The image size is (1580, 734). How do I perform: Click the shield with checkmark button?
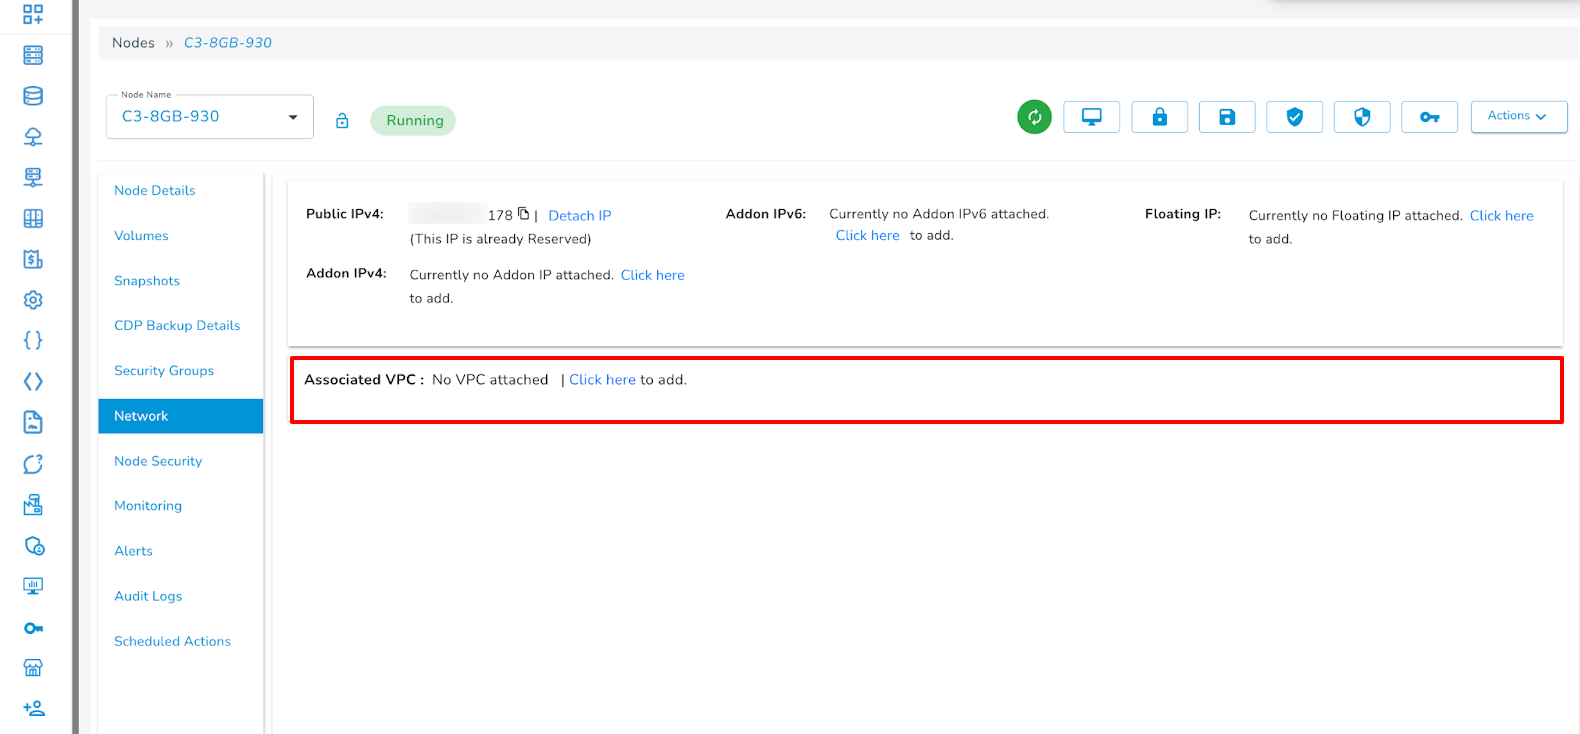[x=1294, y=117]
